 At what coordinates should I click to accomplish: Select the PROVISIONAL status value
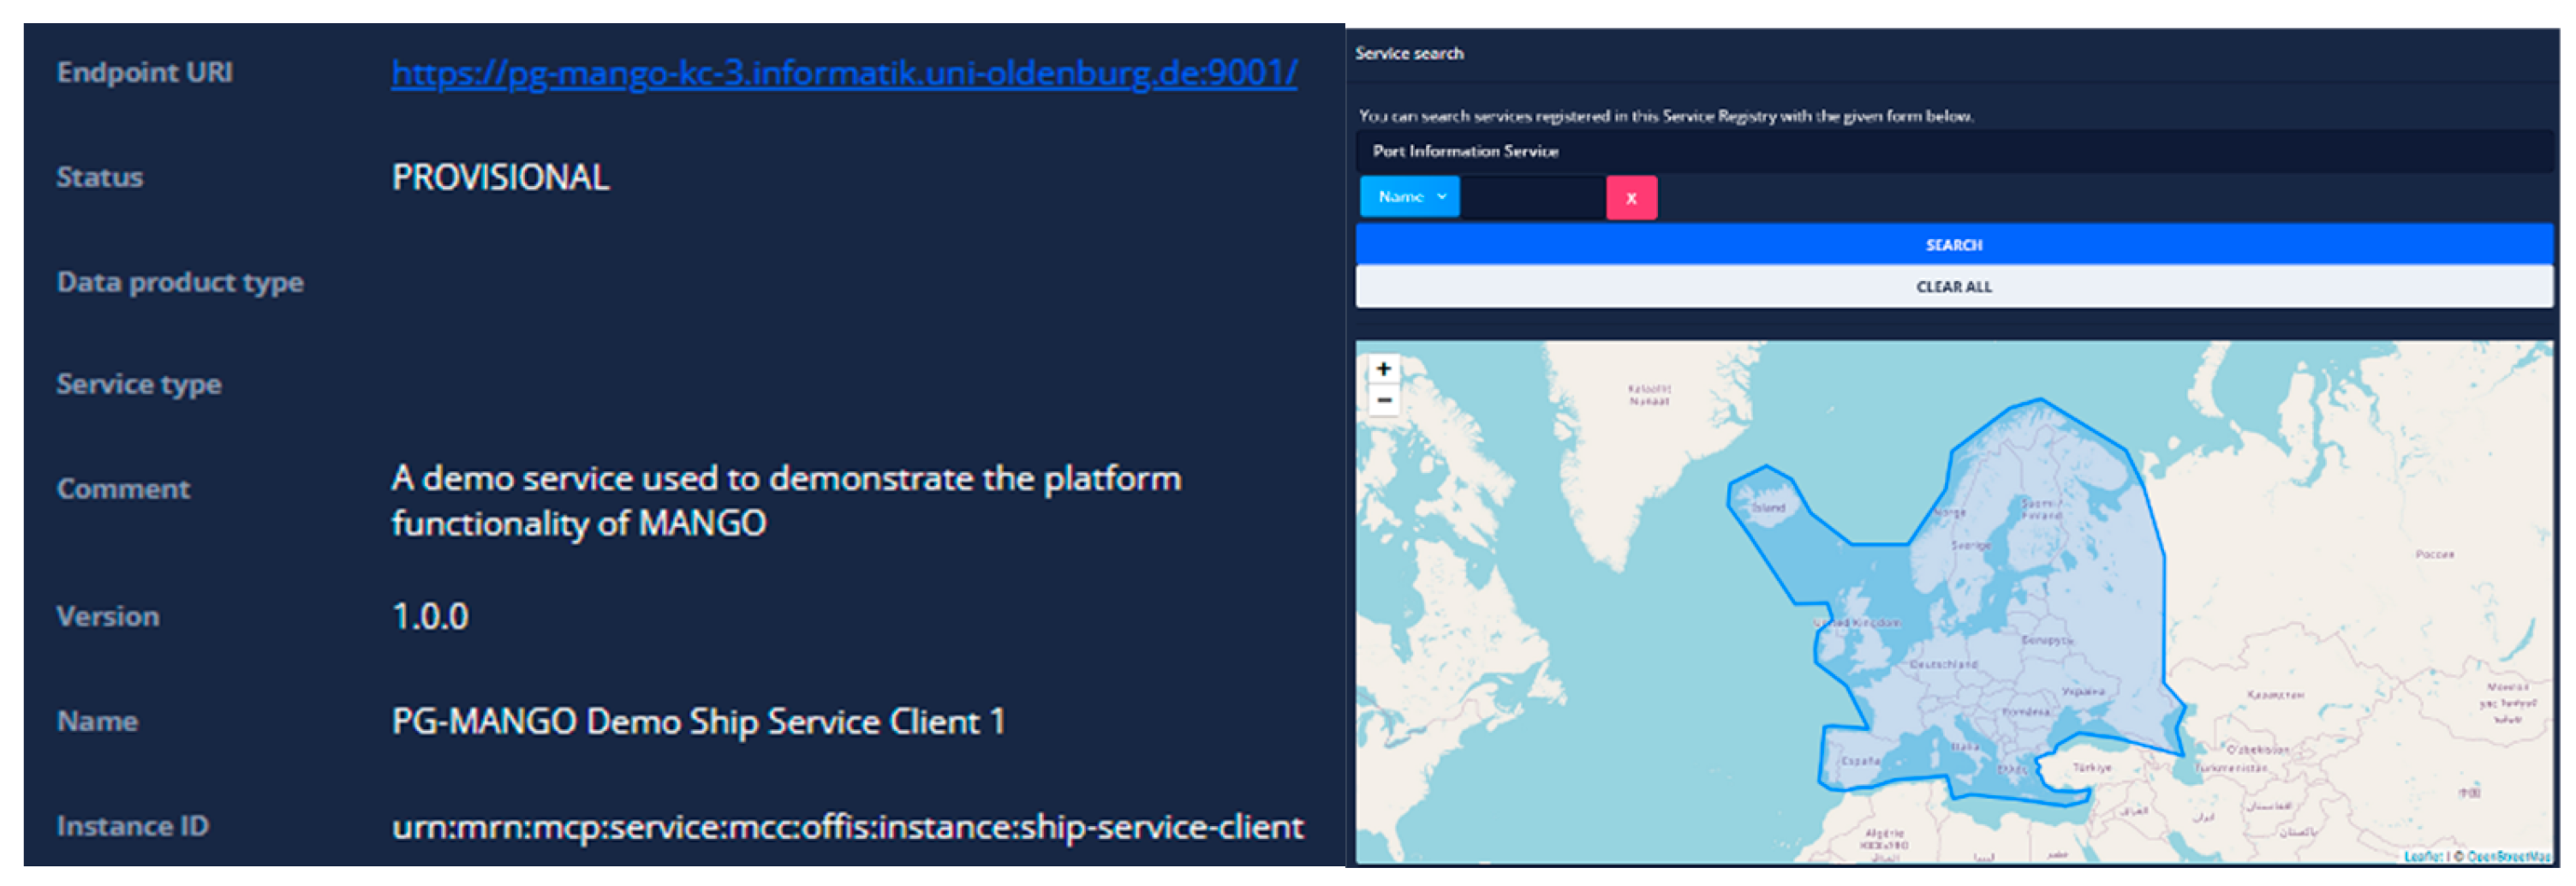pyautogui.click(x=500, y=178)
